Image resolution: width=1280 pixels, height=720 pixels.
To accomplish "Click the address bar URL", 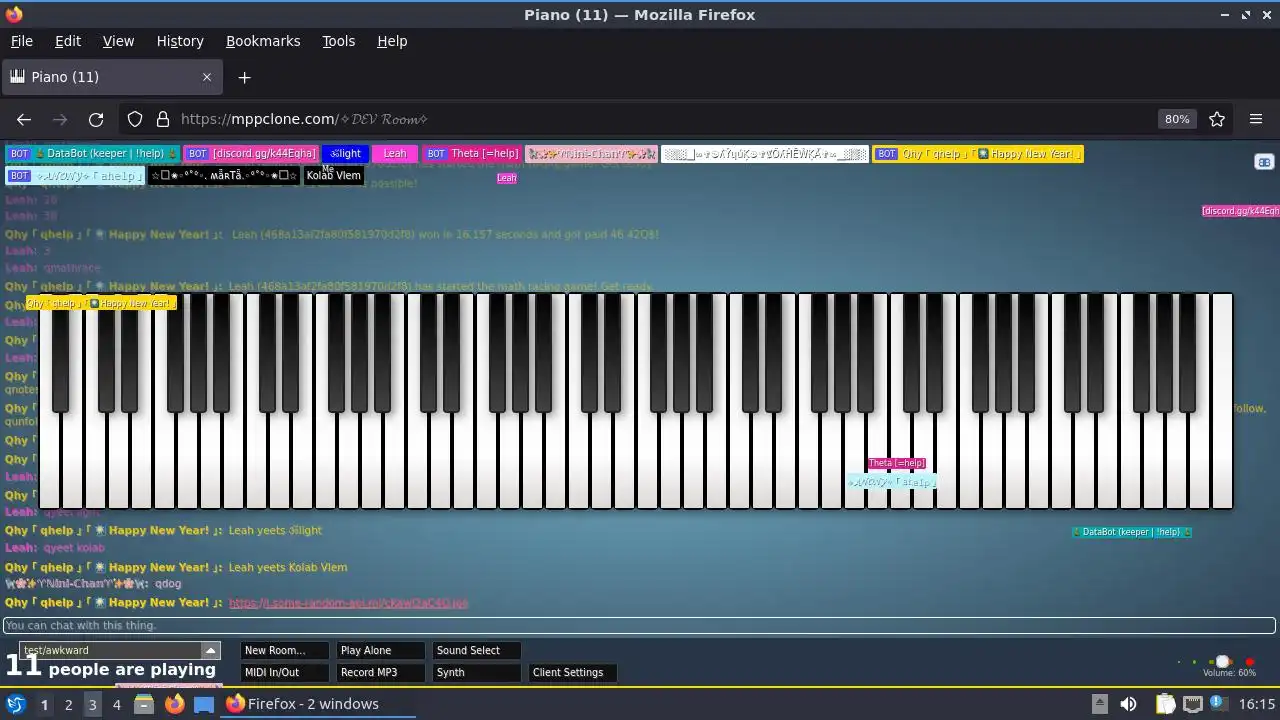I will coord(304,119).
